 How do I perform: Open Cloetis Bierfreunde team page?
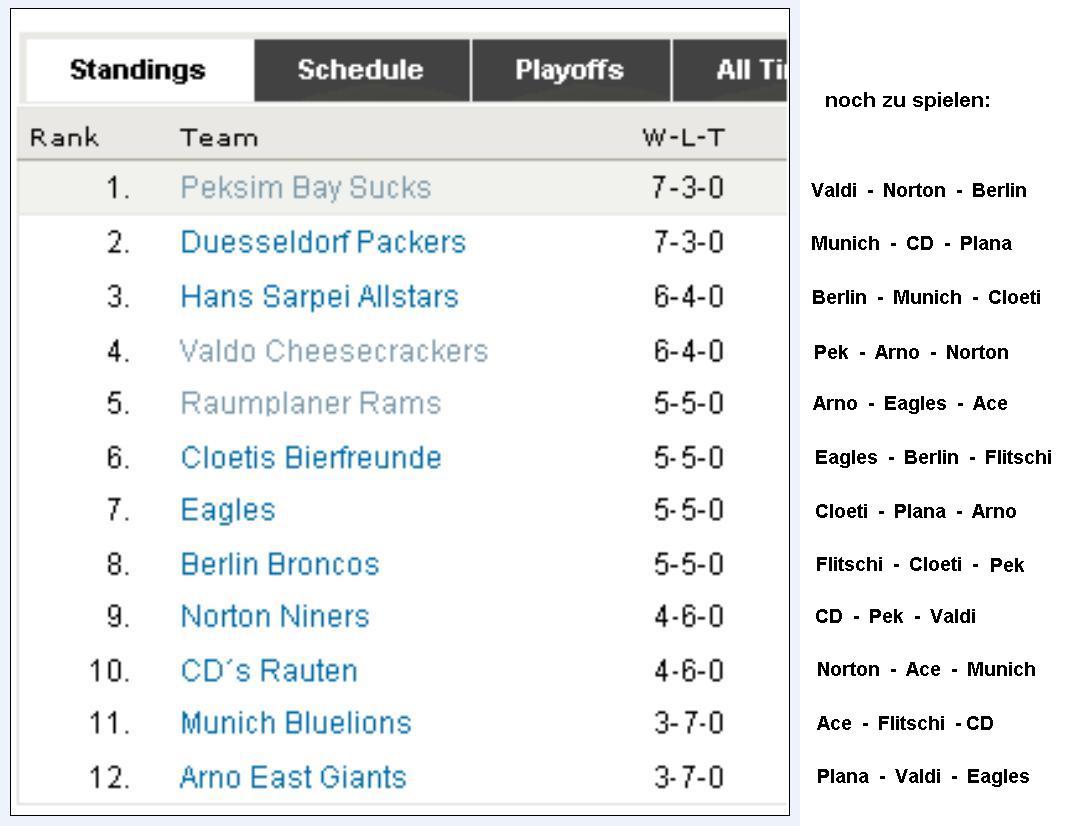click(x=310, y=458)
